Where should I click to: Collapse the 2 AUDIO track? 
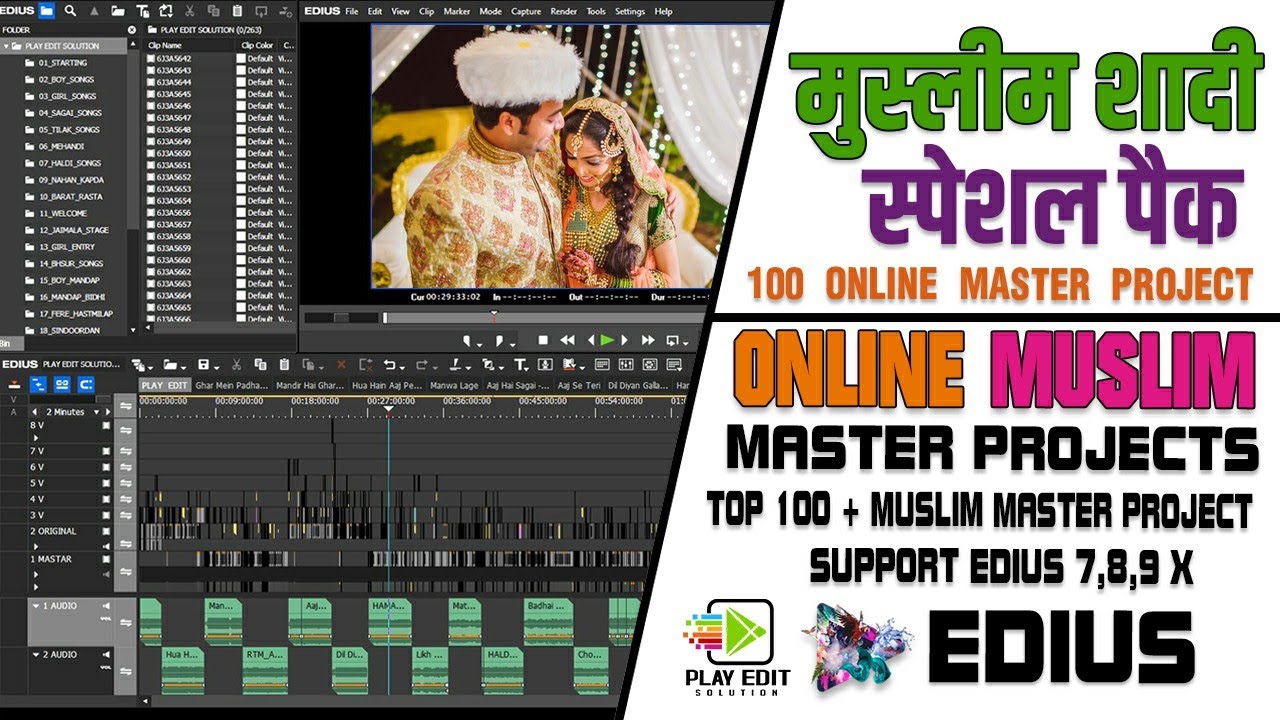click(x=36, y=654)
